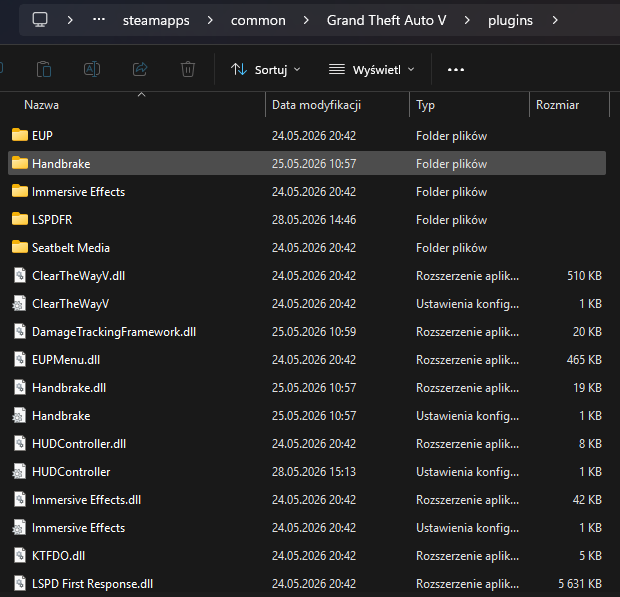Click the share toolbar icon

click(140, 70)
